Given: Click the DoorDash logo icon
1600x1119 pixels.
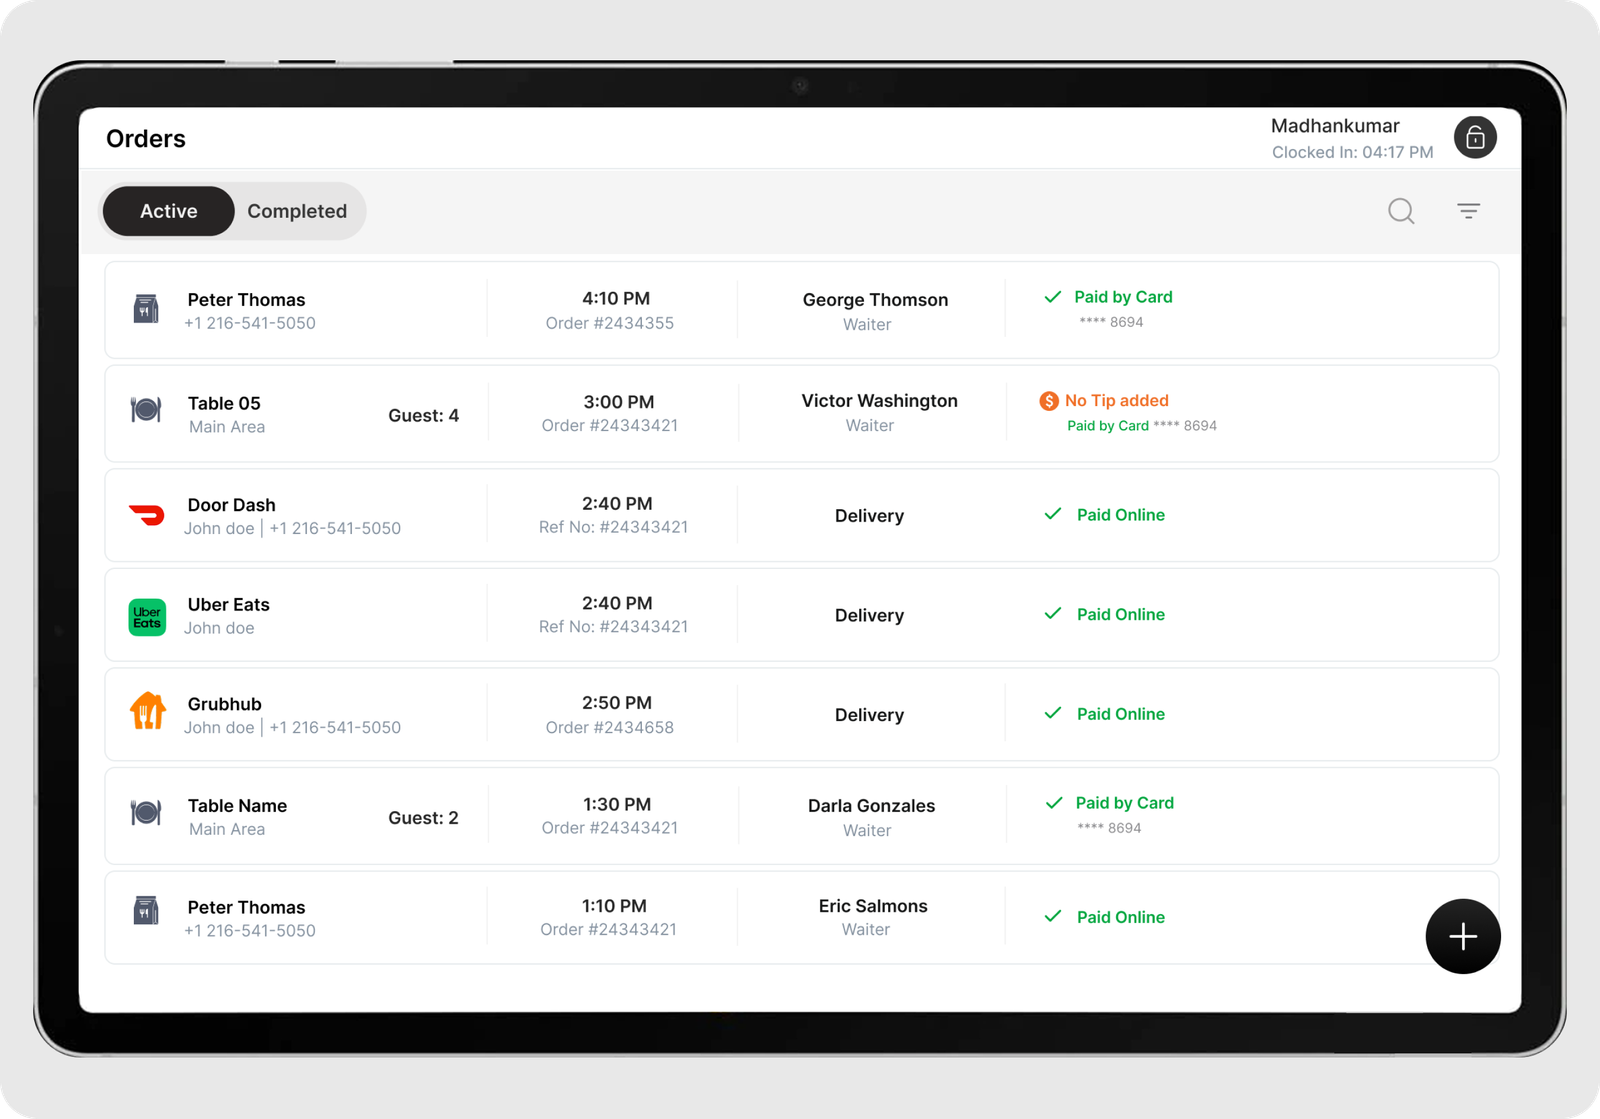Looking at the screenshot, I should pyautogui.click(x=147, y=516).
